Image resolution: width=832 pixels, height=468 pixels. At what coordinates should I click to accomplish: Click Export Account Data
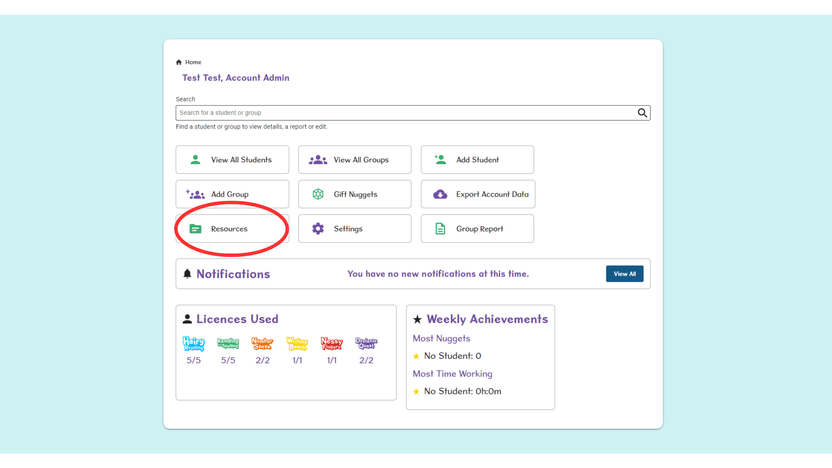[x=478, y=194]
